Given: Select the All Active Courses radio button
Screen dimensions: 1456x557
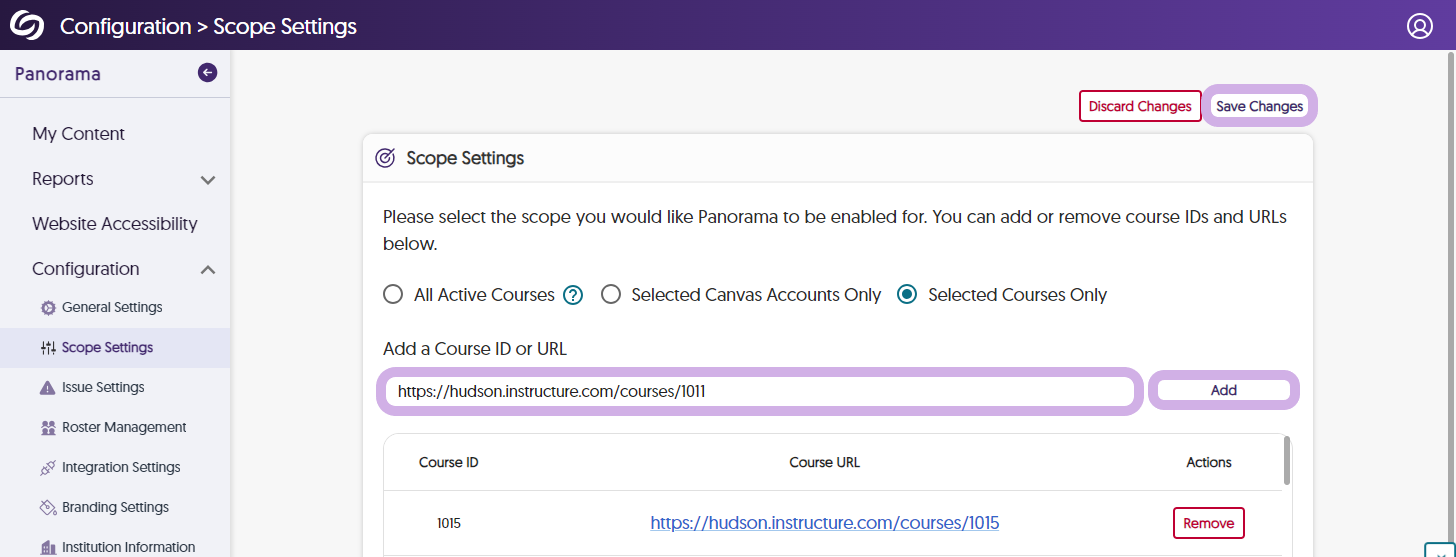Looking at the screenshot, I should [x=393, y=295].
